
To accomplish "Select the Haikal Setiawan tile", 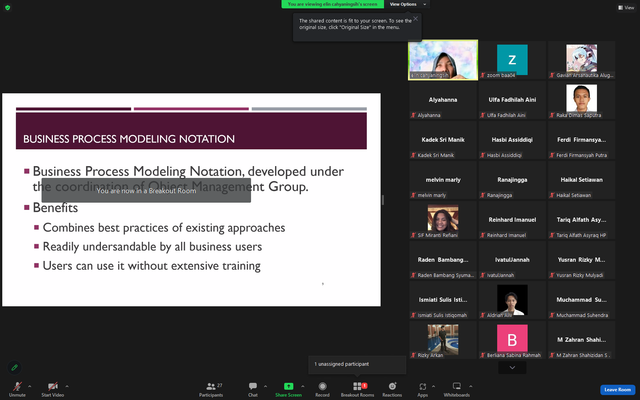I will 582,180.
